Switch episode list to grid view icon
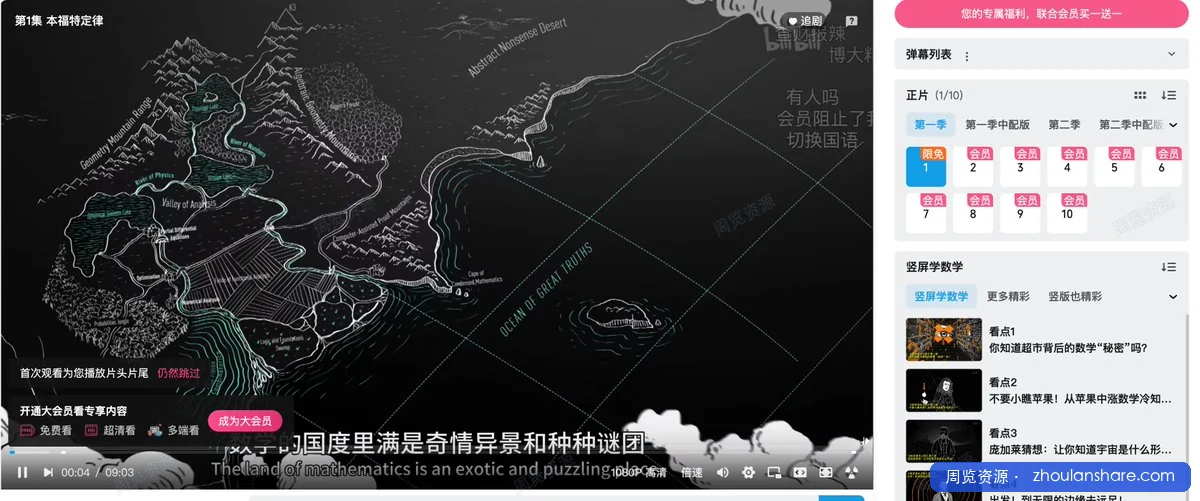Viewport: 1200px width, 501px height. coord(1140,95)
